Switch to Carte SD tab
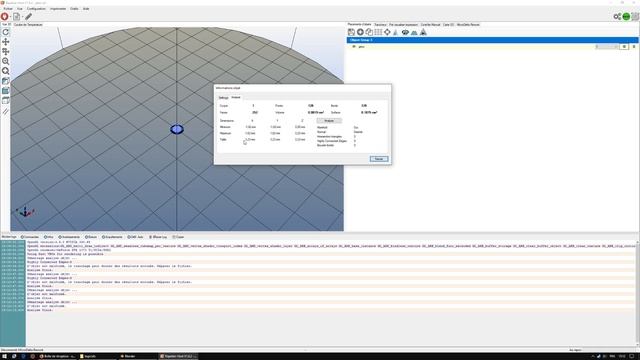Screen dimensions: 640x360 pos(448,24)
